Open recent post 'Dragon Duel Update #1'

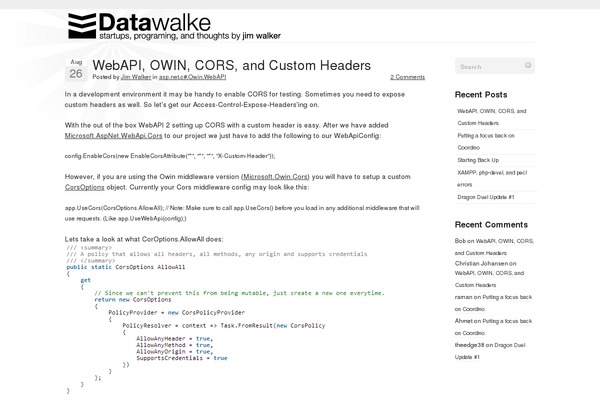coord(486,197)
